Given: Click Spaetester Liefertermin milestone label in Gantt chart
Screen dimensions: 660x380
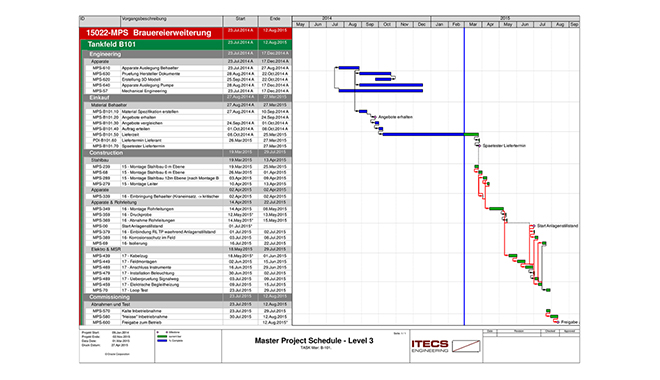Looking at the screenshot, I should tap(504, 146).
